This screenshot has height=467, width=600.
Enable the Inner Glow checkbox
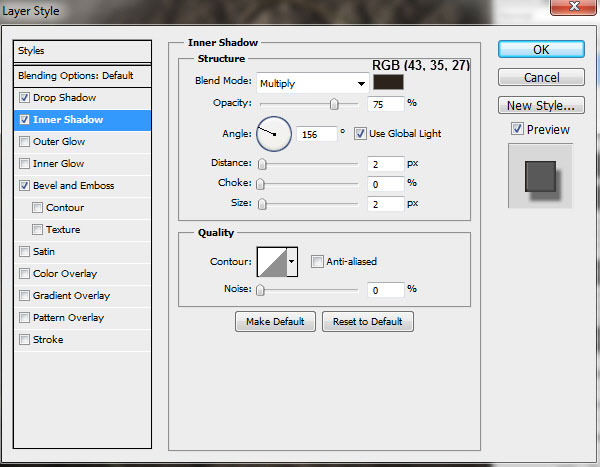coord(24,163)
